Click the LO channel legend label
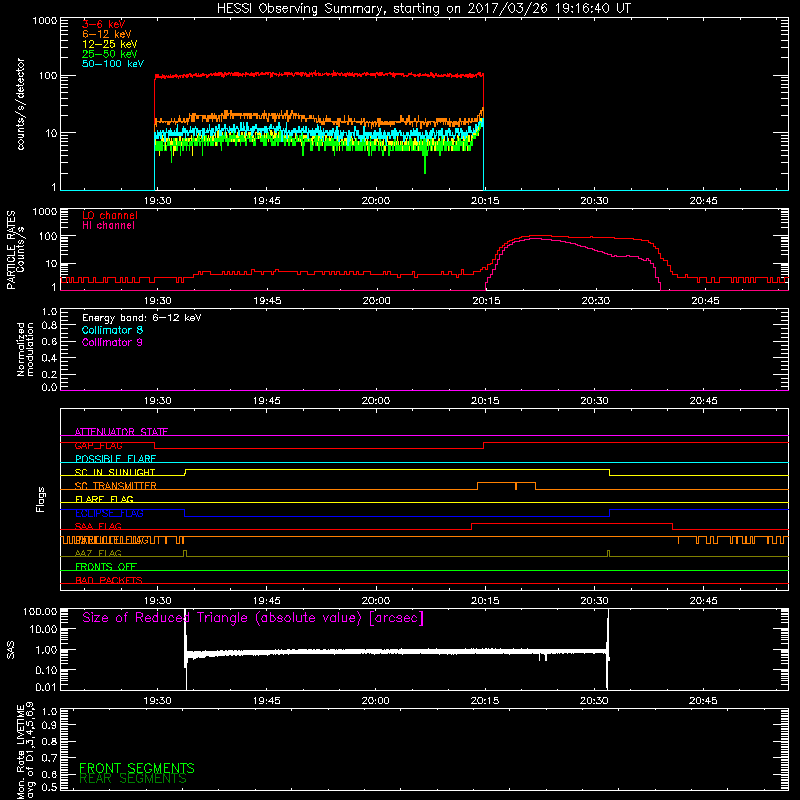The width and height of the screenshot is (800, 800). click(110, 215)
